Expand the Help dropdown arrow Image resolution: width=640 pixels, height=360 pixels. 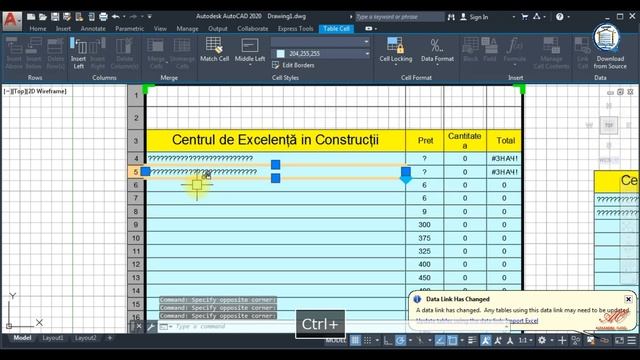tap(568, 17)
